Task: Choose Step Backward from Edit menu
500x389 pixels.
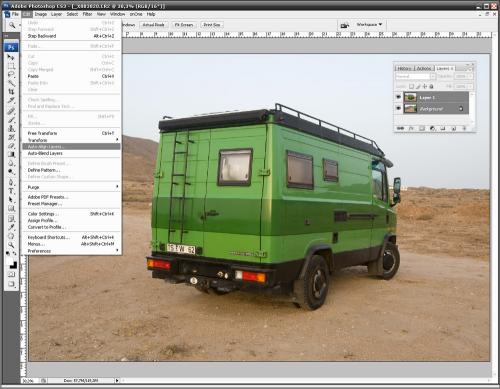Action: [71, 36]
